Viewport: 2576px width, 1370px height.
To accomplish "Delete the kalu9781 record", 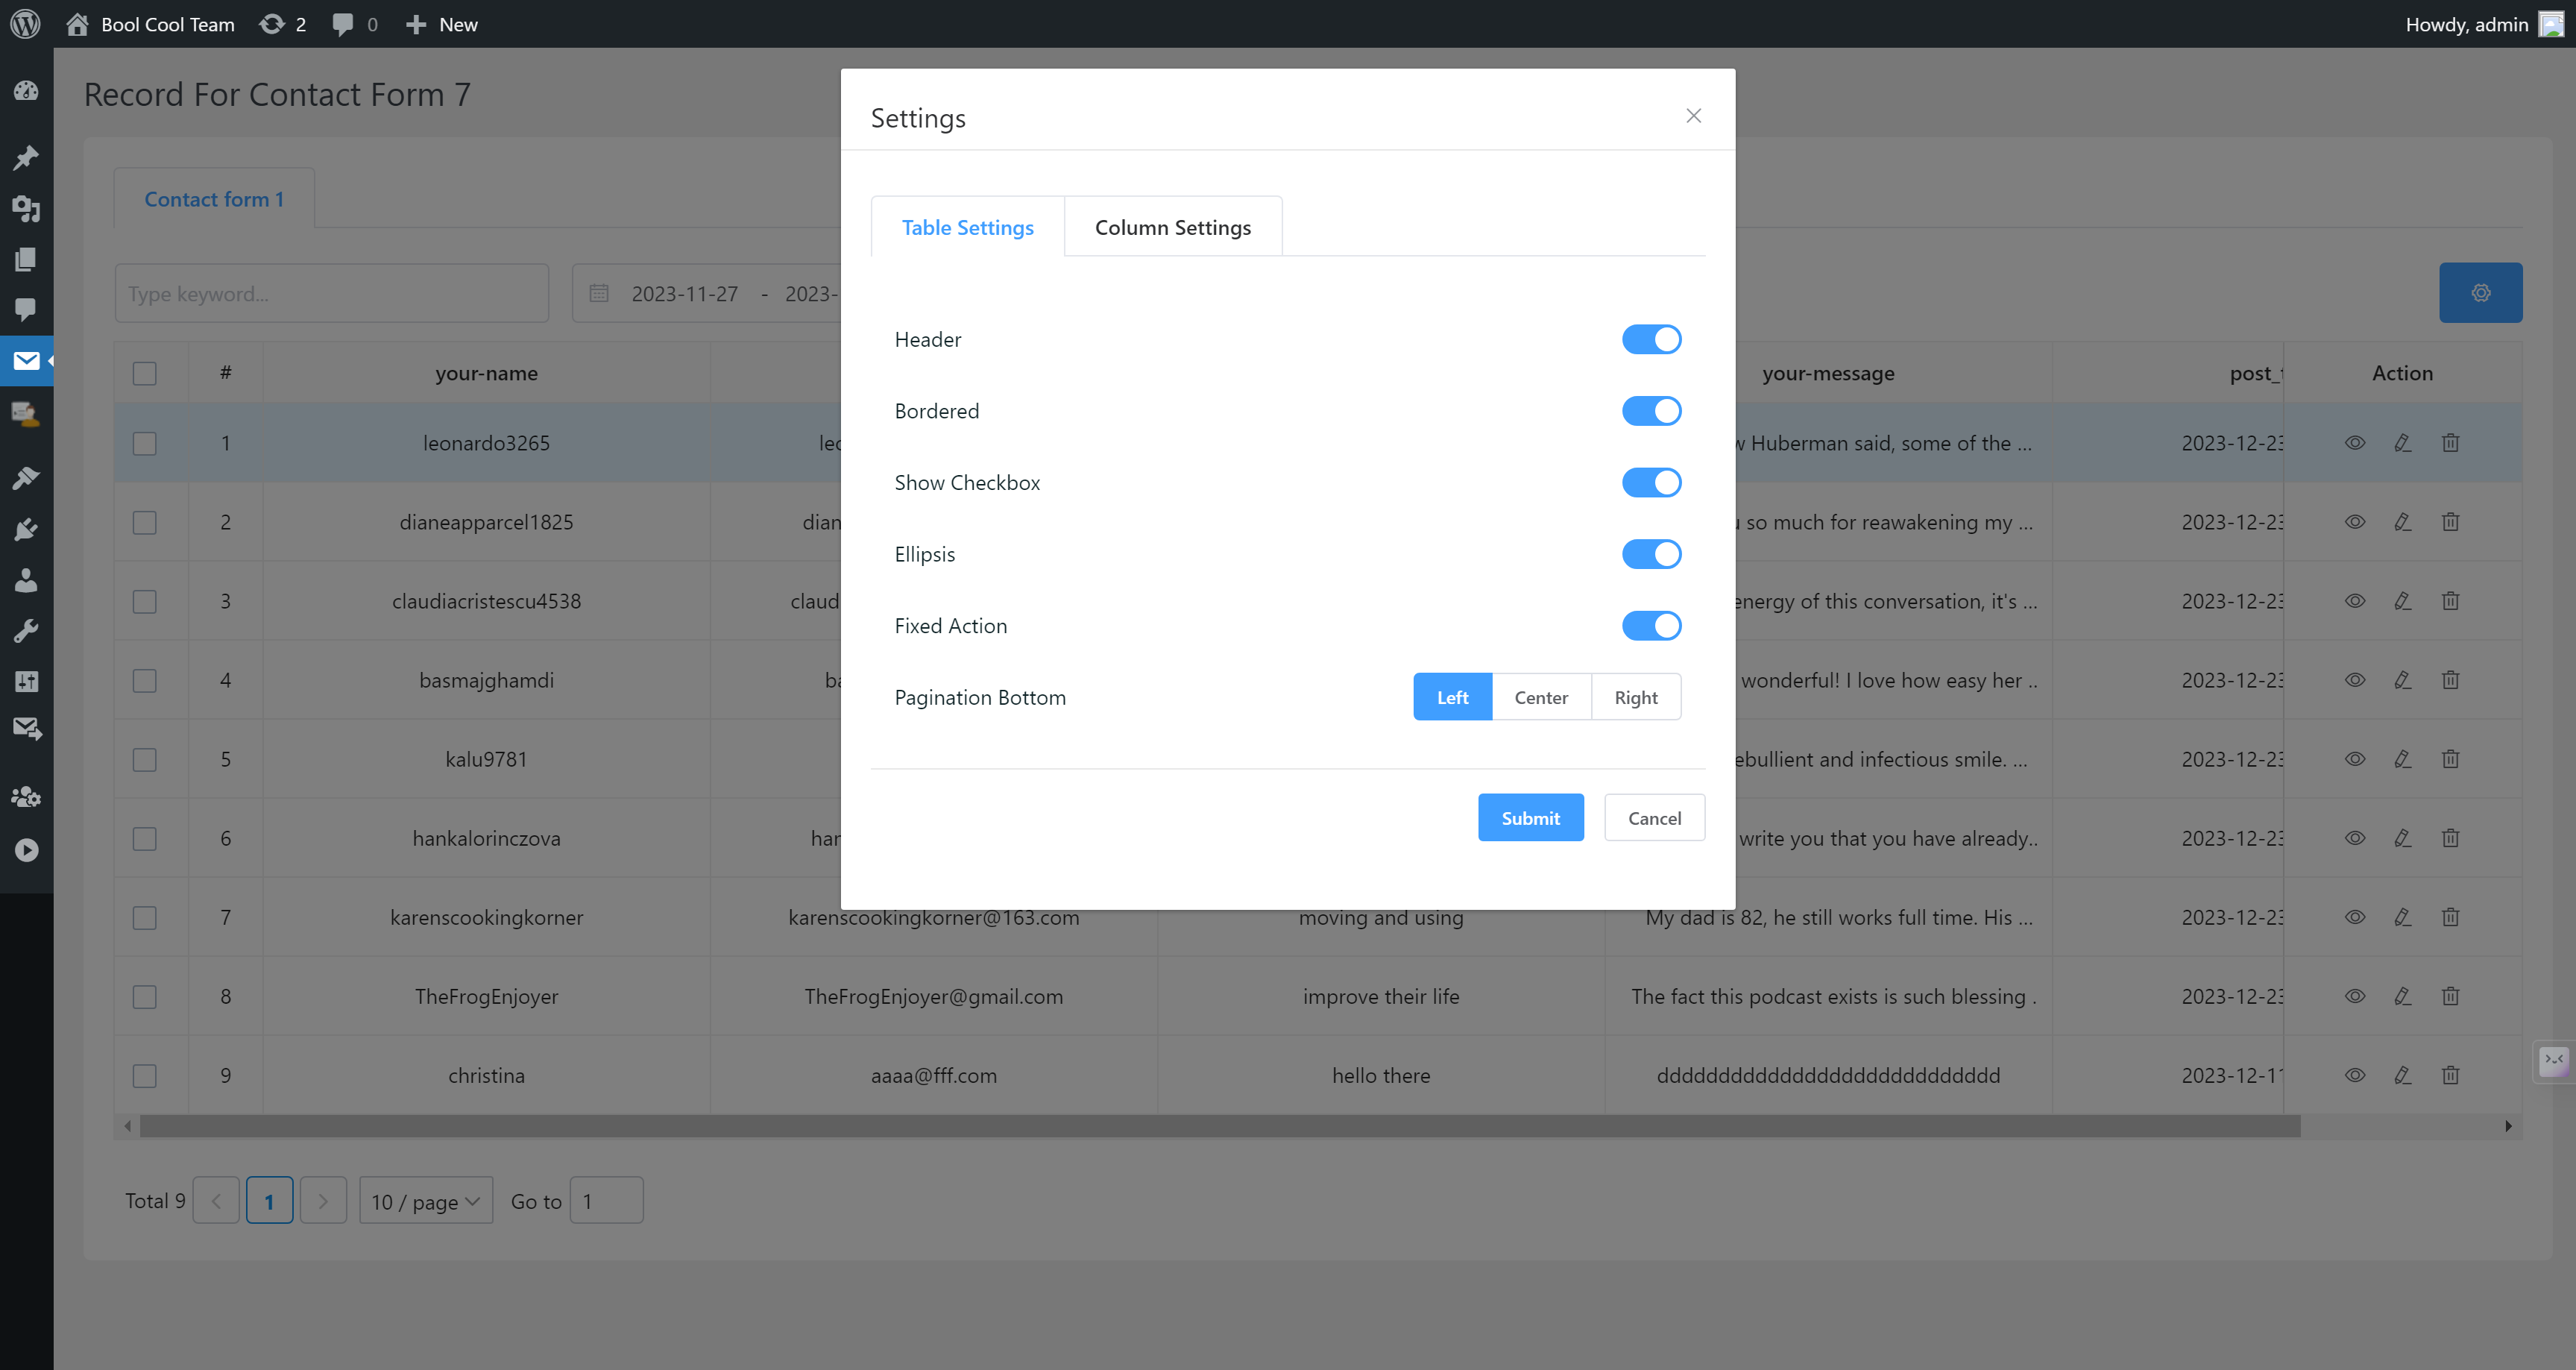I will [x=2450, y=759].
